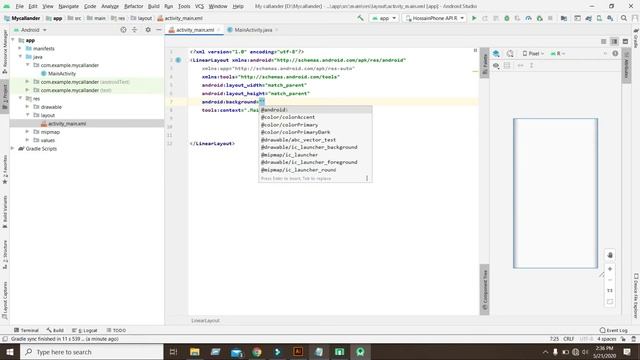Open the Build menu
The width and height of the screenshot is (640, 360).
coord(153,6)
